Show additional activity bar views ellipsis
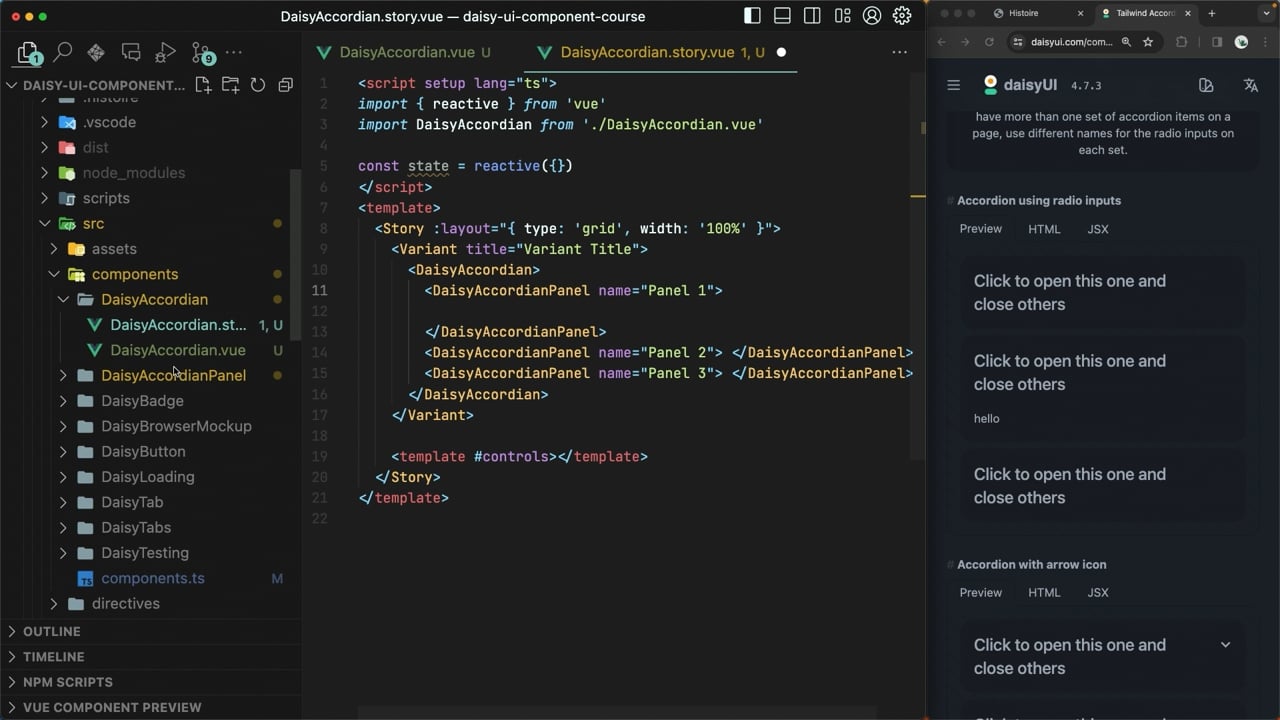Viewport: 1280px width, 720px height. (234, 52)
